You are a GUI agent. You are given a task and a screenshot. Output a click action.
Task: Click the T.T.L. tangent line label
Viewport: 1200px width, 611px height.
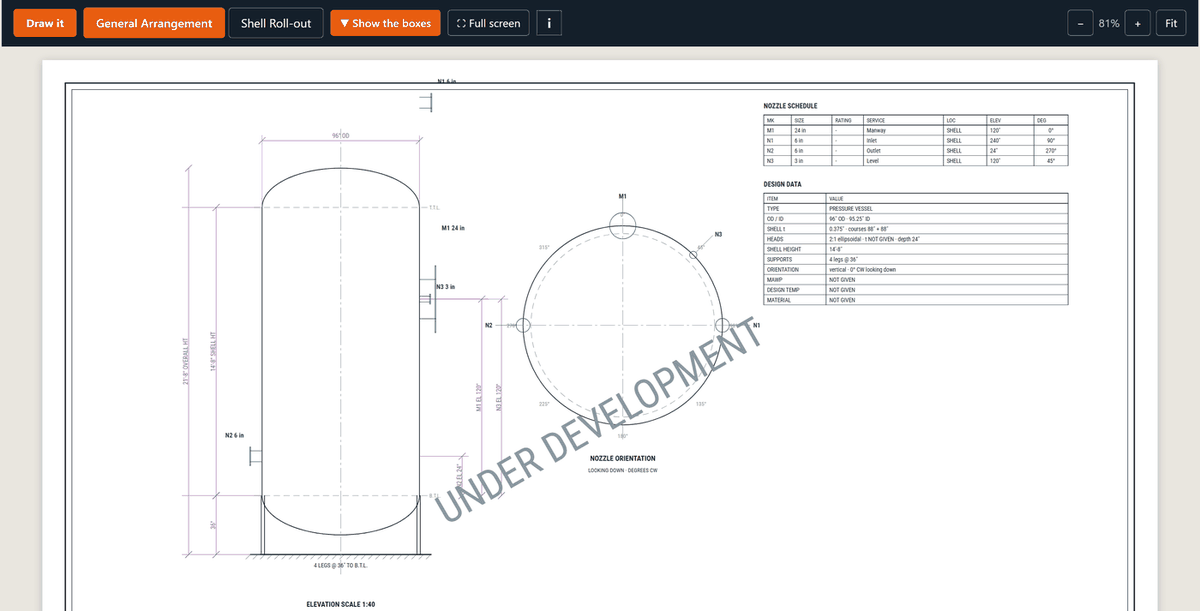point(434,208)
